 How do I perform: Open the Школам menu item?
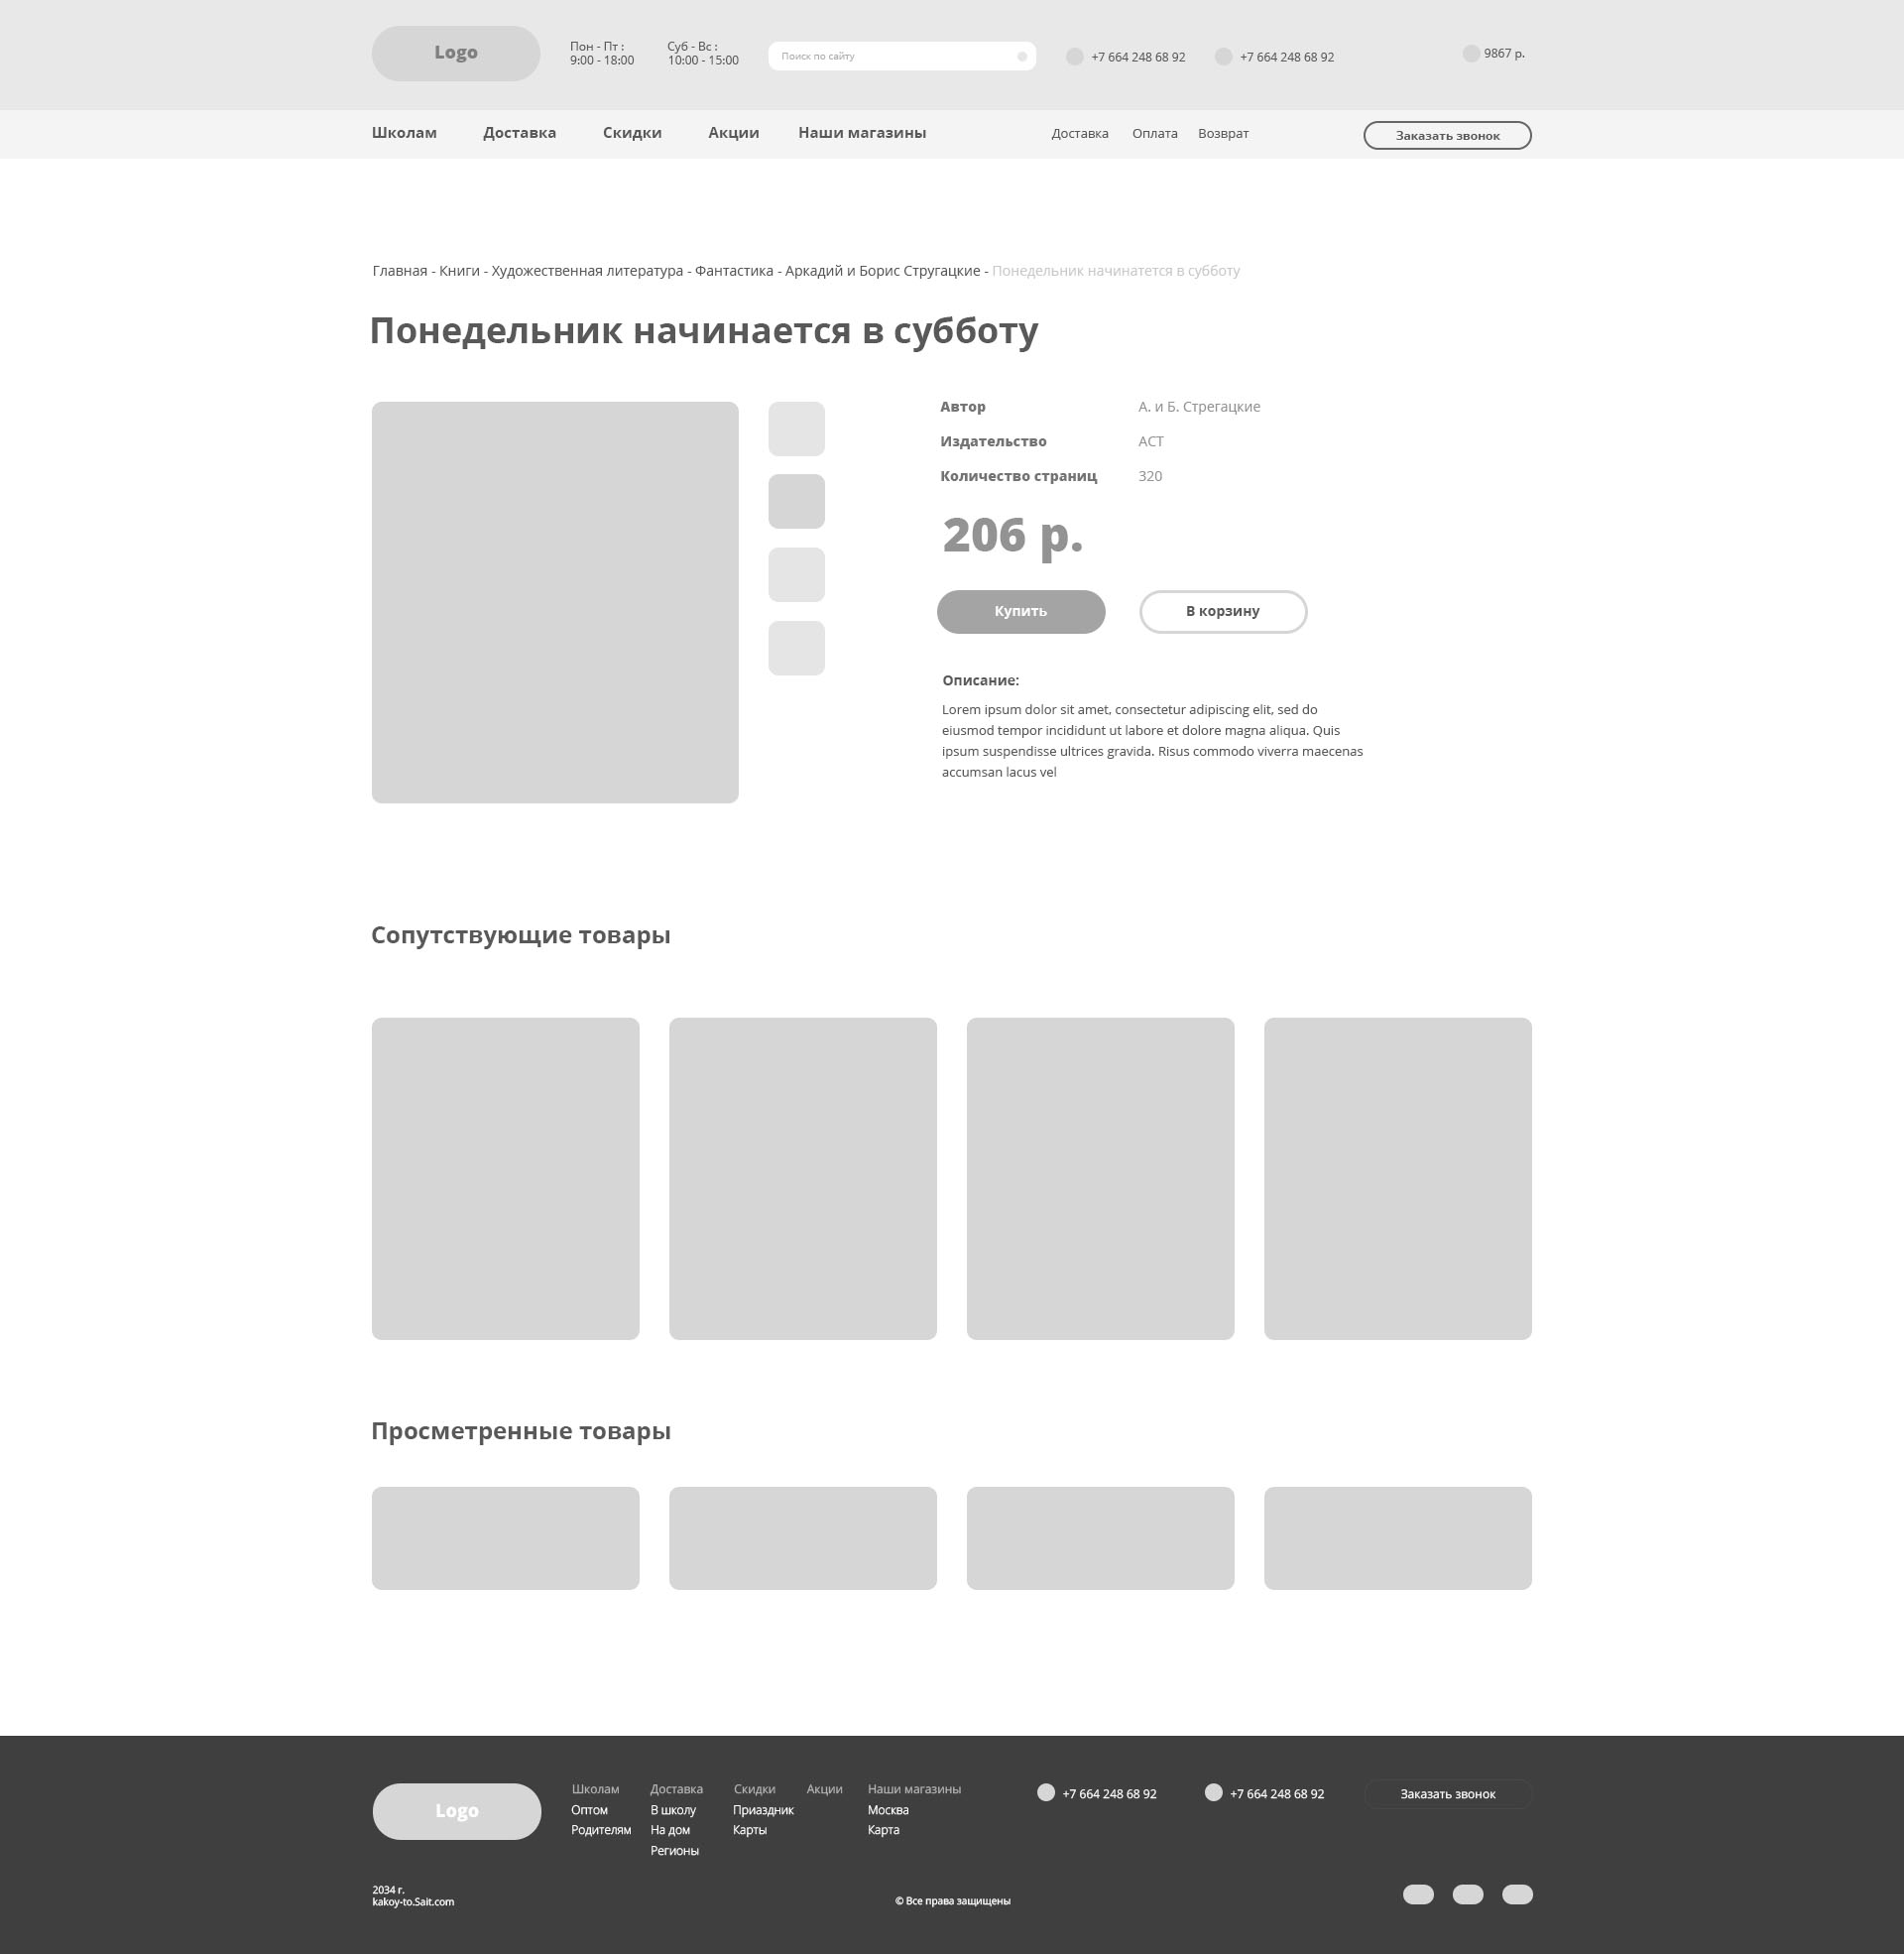404,133
